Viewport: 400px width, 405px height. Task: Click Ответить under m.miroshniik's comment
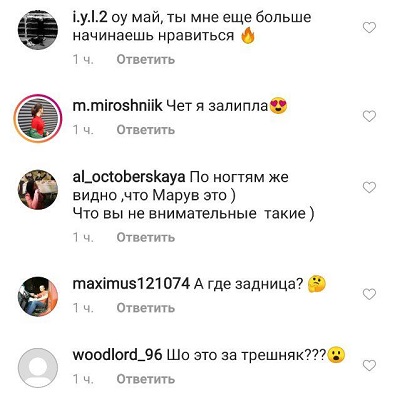[x=146, y=130]
